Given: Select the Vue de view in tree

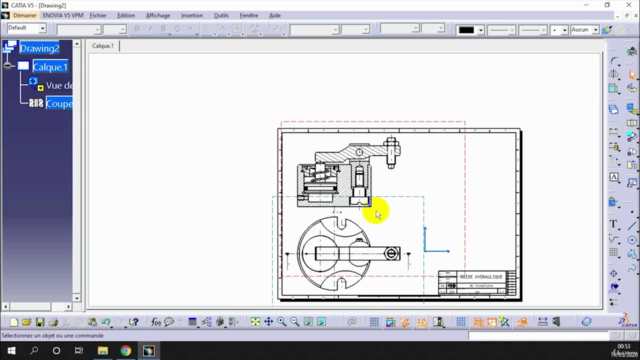Looking at the screenshot, I should 59,85.
